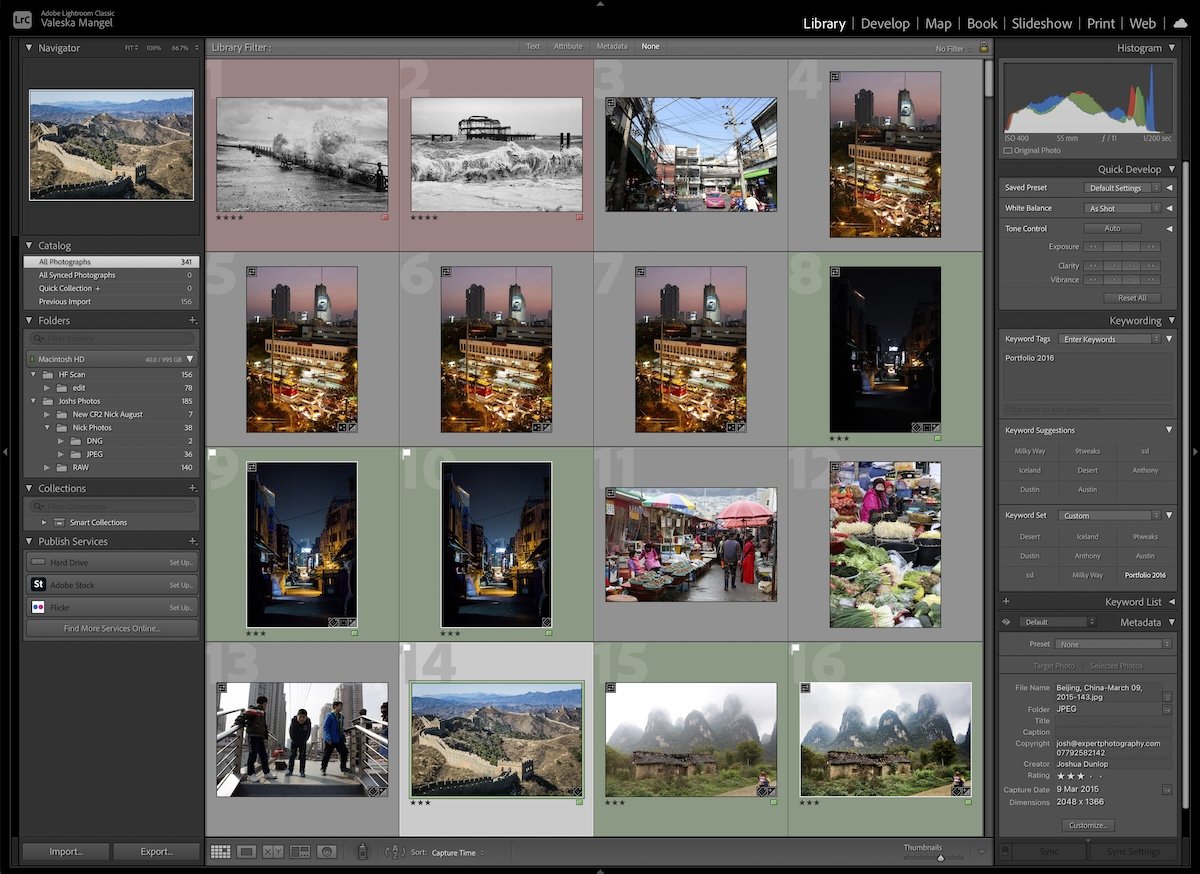Toggle the filter lock padlock
1200x874 pixels.
[984, 47]
